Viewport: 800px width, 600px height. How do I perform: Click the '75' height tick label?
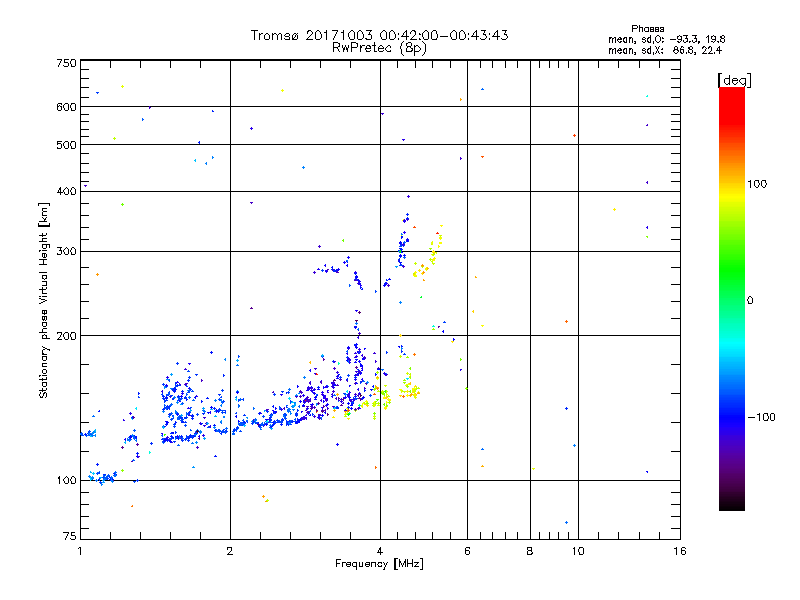coord(70,536)
